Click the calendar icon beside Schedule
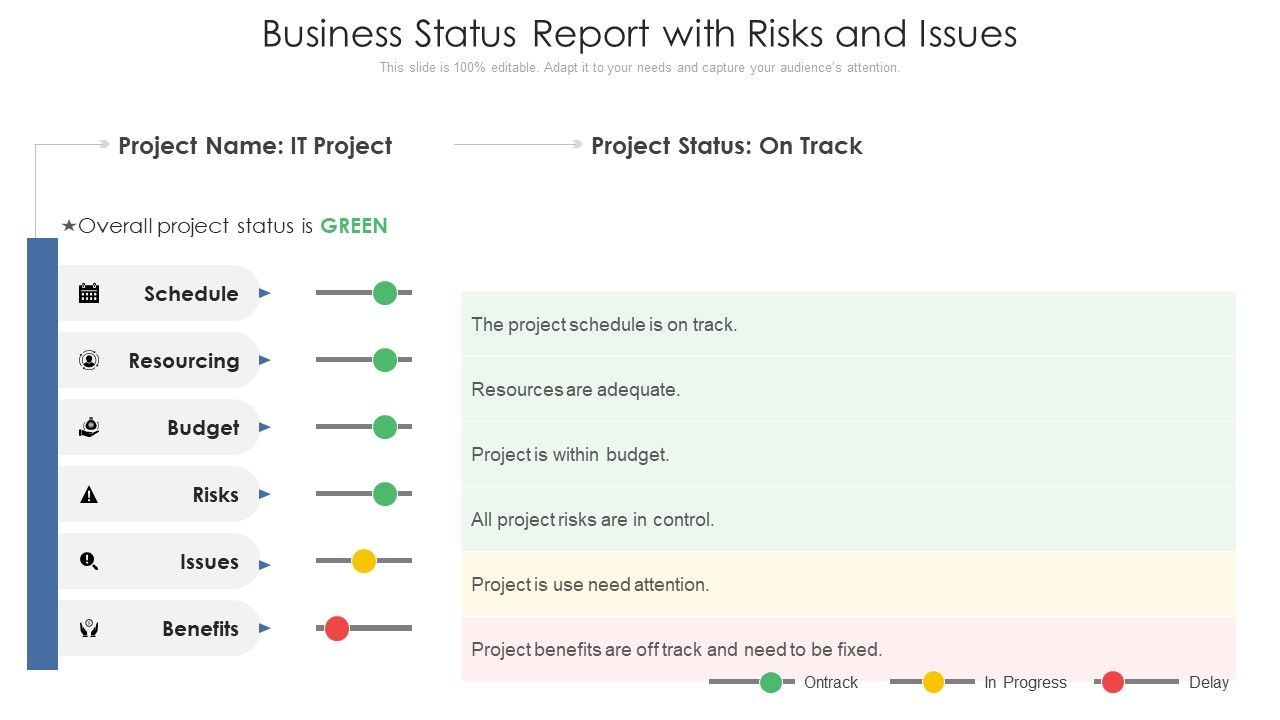 89,293
